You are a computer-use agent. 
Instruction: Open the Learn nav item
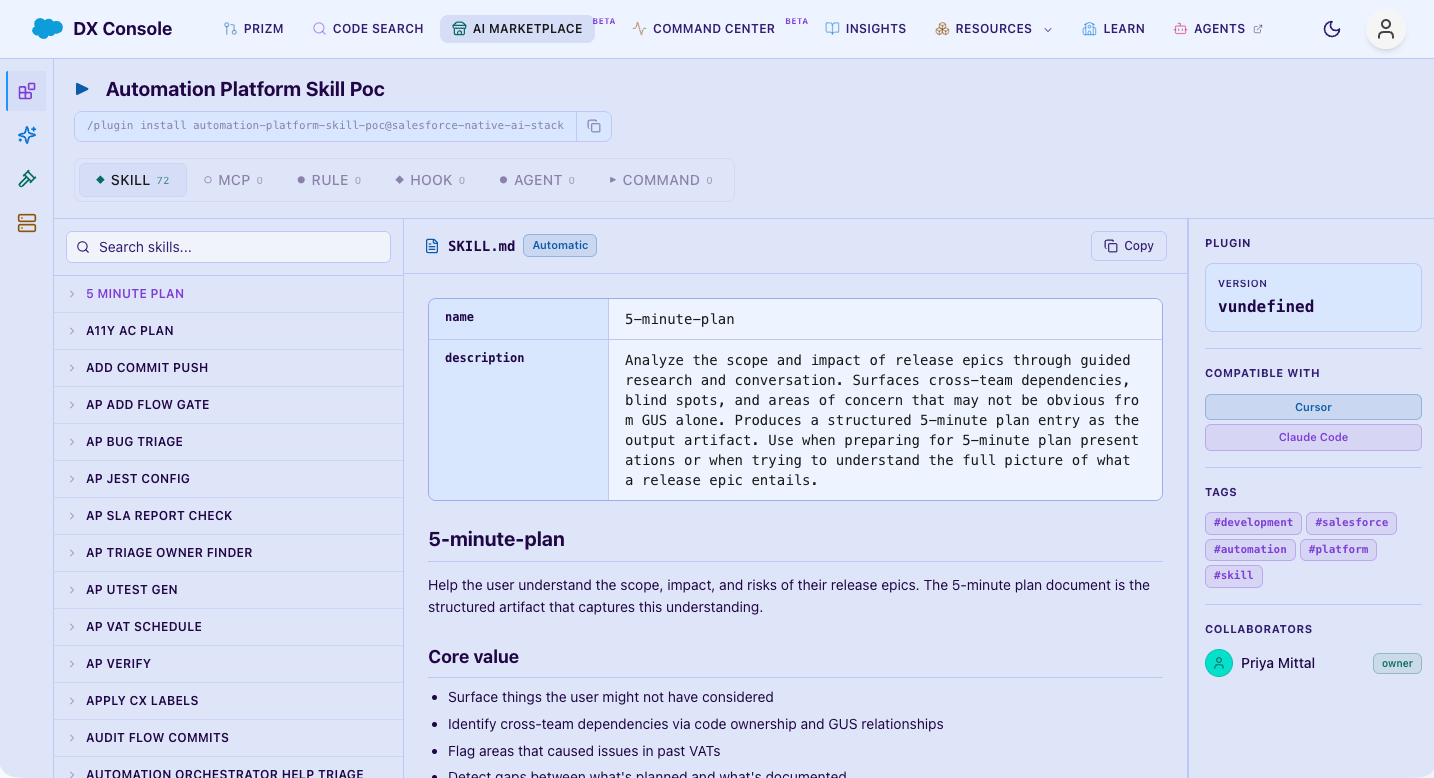click(1113, 29)
